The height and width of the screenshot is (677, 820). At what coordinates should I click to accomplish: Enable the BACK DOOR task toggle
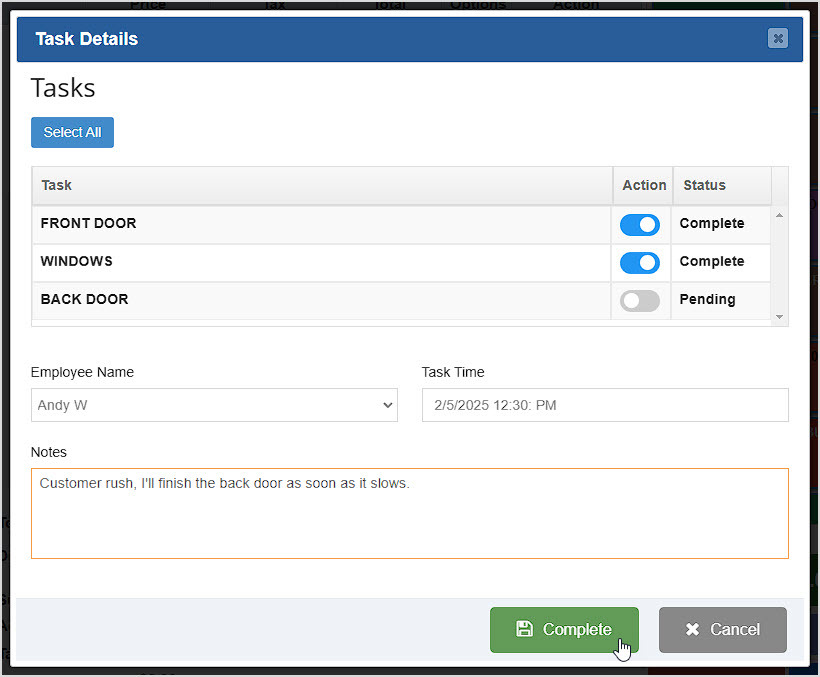[x=639, y=300]
